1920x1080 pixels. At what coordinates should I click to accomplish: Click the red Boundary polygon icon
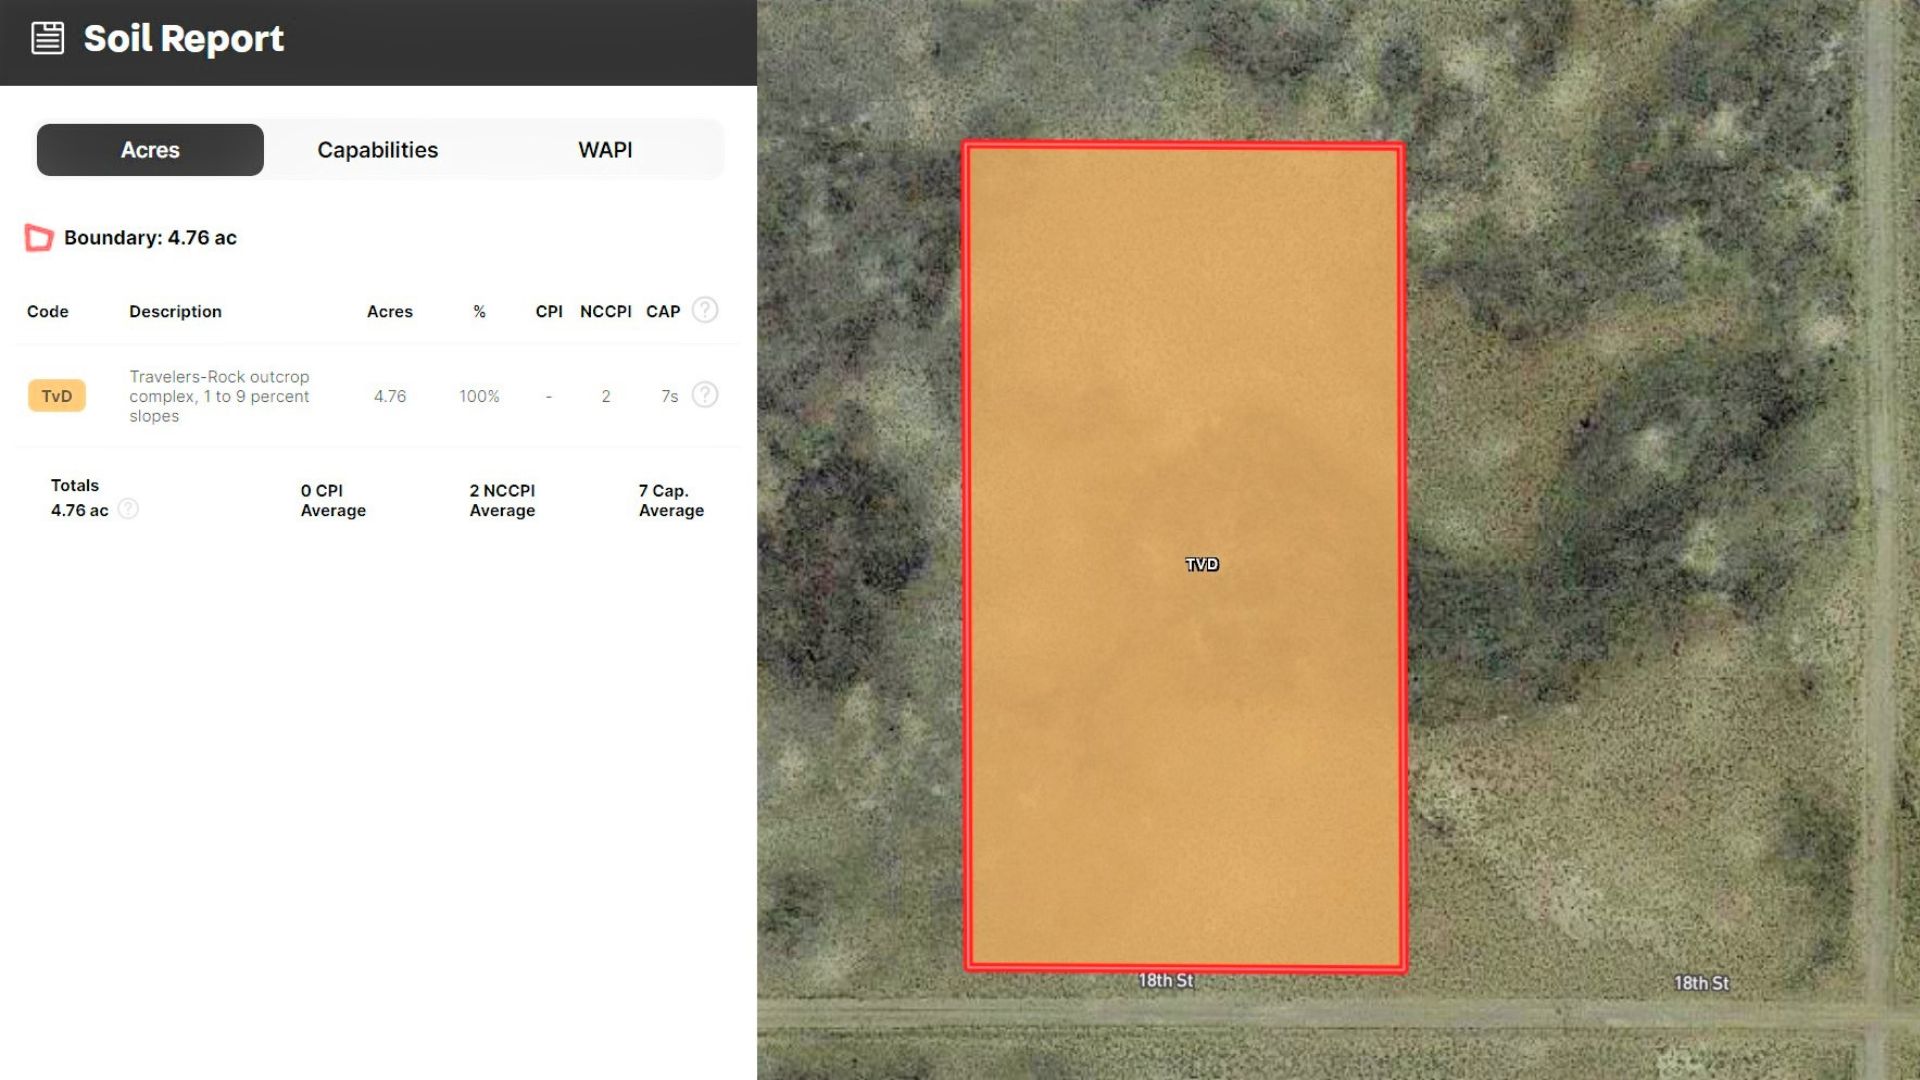pos(39,238)
